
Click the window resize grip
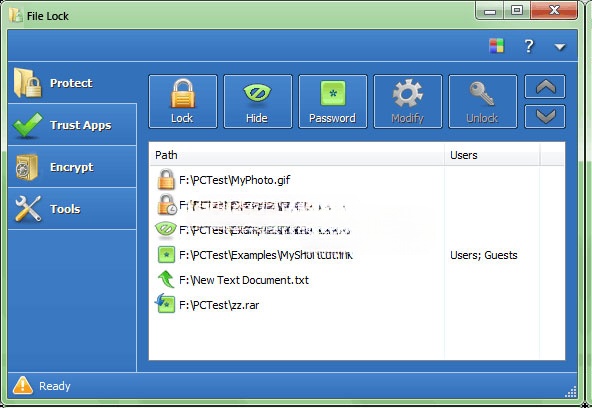coord(571,392)
